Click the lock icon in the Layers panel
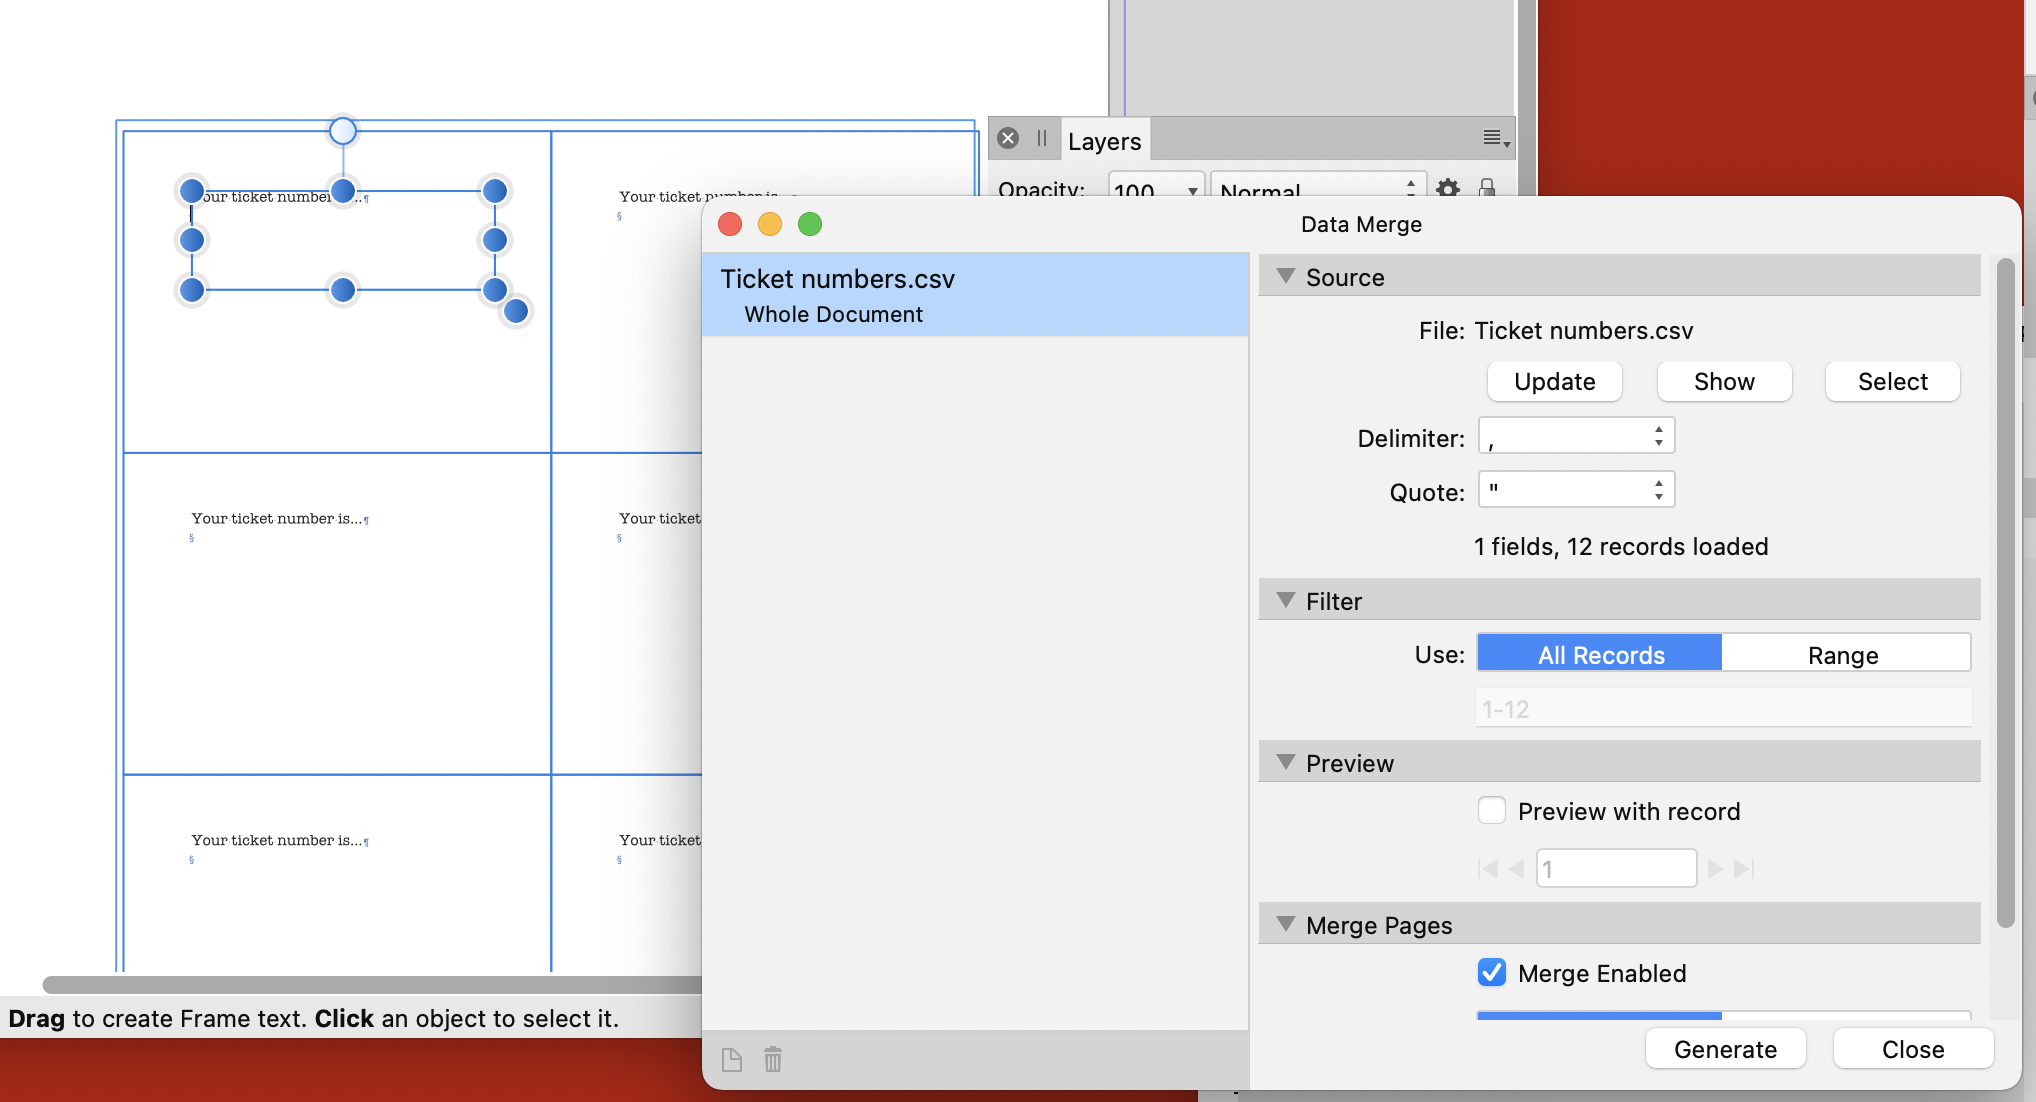 [x=1487, y=190]
